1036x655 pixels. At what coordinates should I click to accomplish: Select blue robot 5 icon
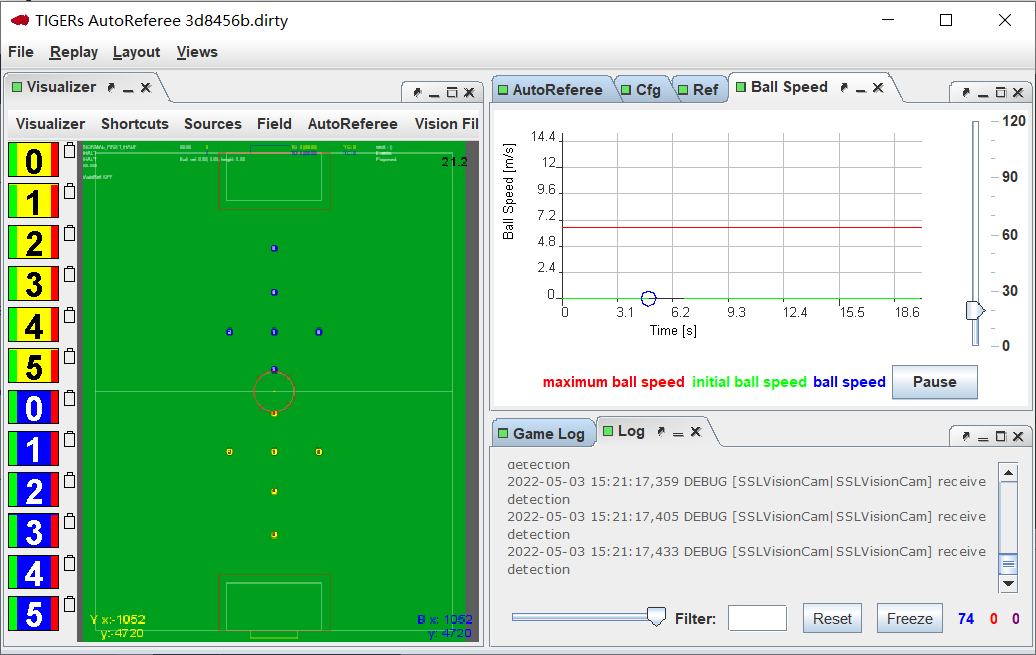coord(33,613)
